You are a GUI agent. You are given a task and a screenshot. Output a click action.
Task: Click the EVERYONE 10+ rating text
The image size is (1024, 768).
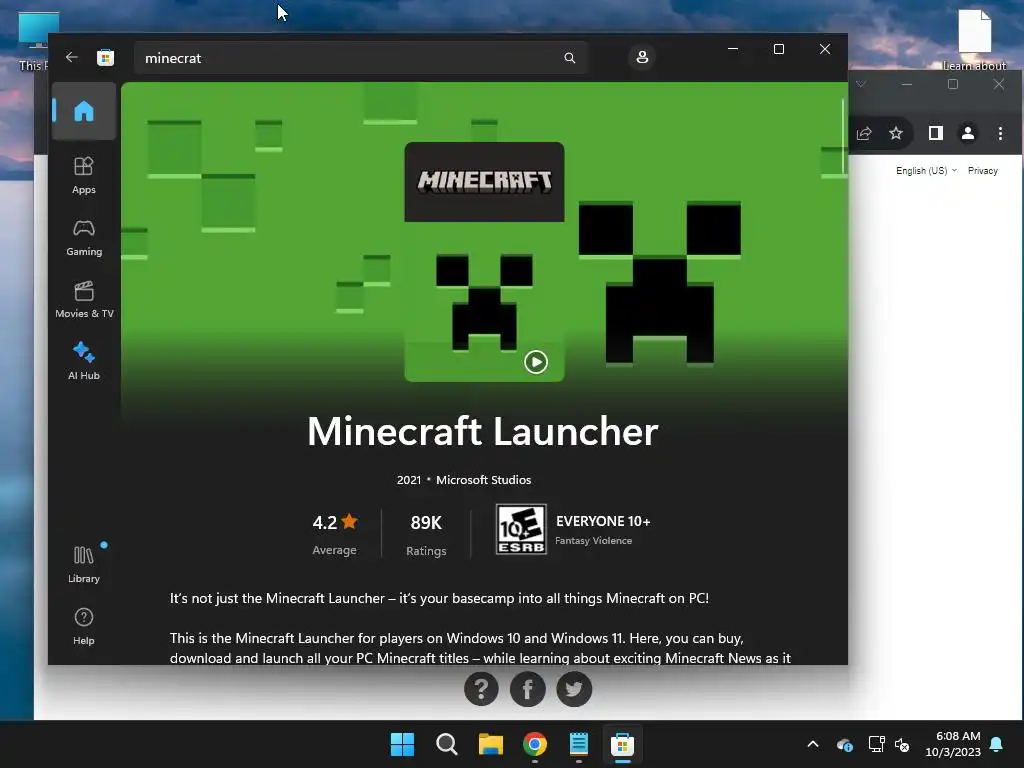point(603,521)
